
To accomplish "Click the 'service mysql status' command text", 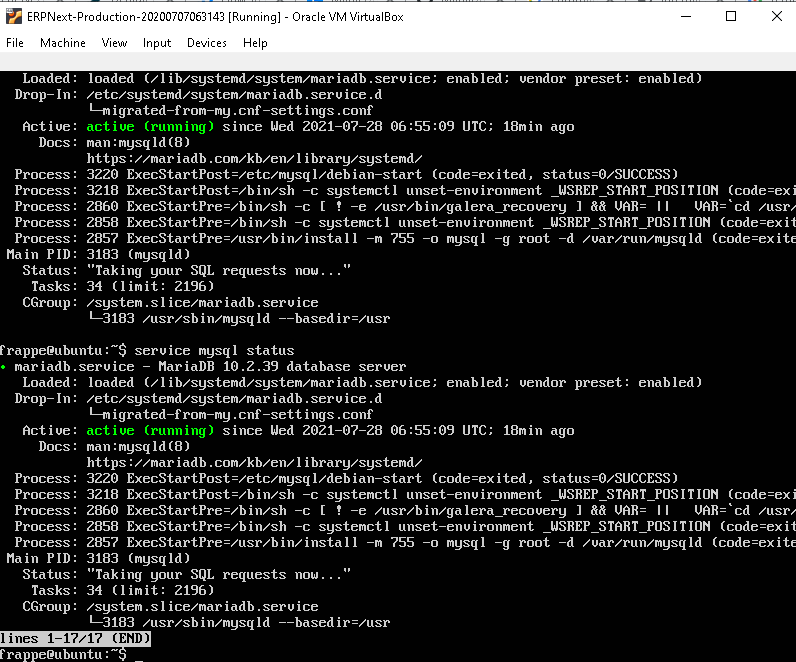I will click(x=214, y=350).
